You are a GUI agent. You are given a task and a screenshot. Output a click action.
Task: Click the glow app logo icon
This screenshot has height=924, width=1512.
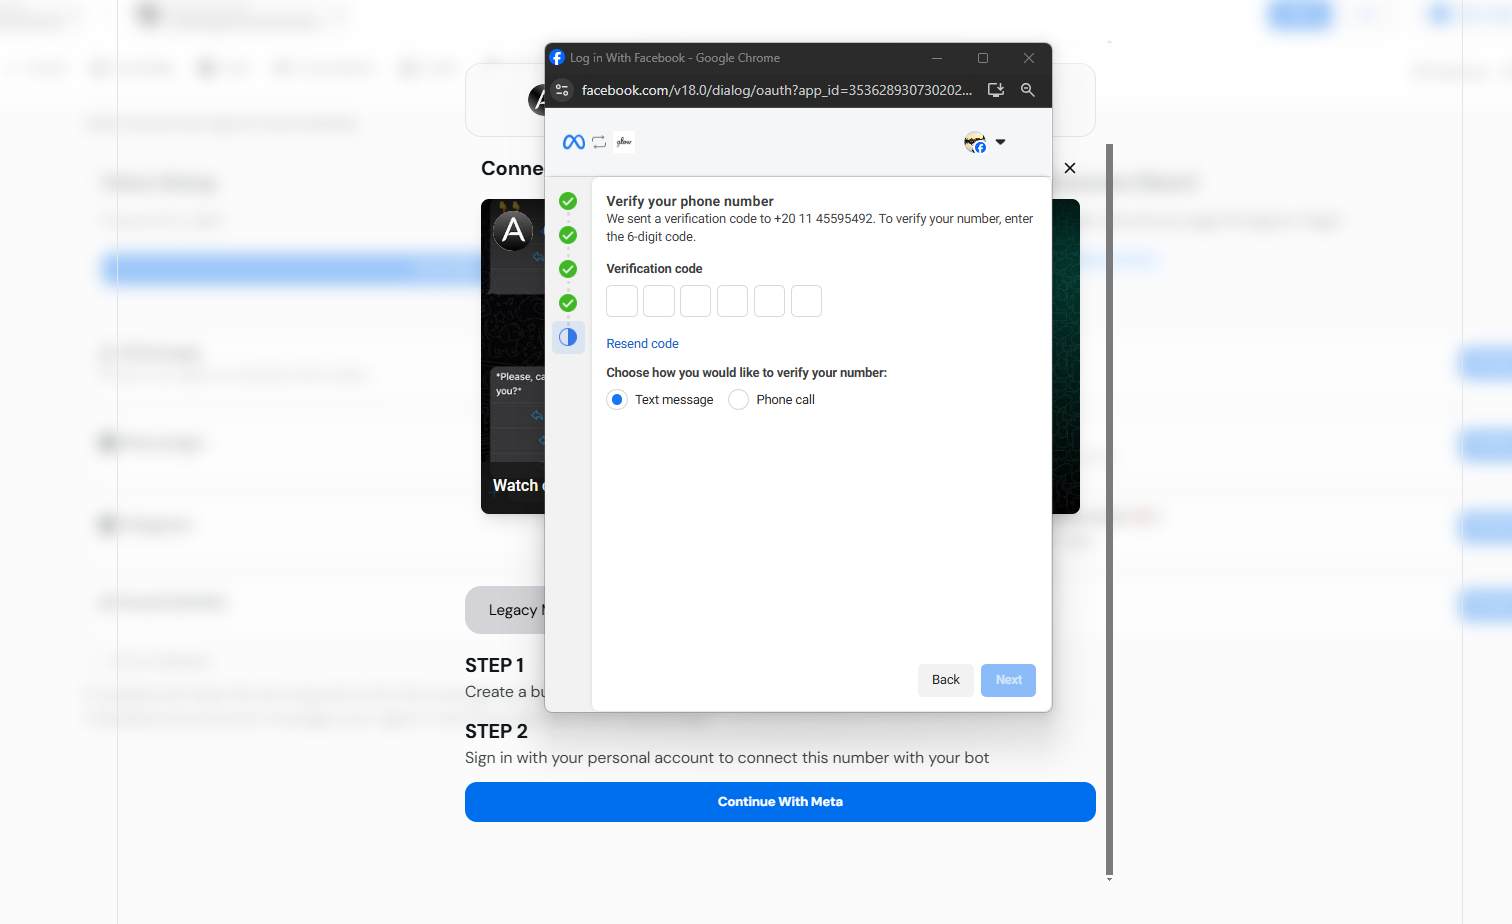625,141
